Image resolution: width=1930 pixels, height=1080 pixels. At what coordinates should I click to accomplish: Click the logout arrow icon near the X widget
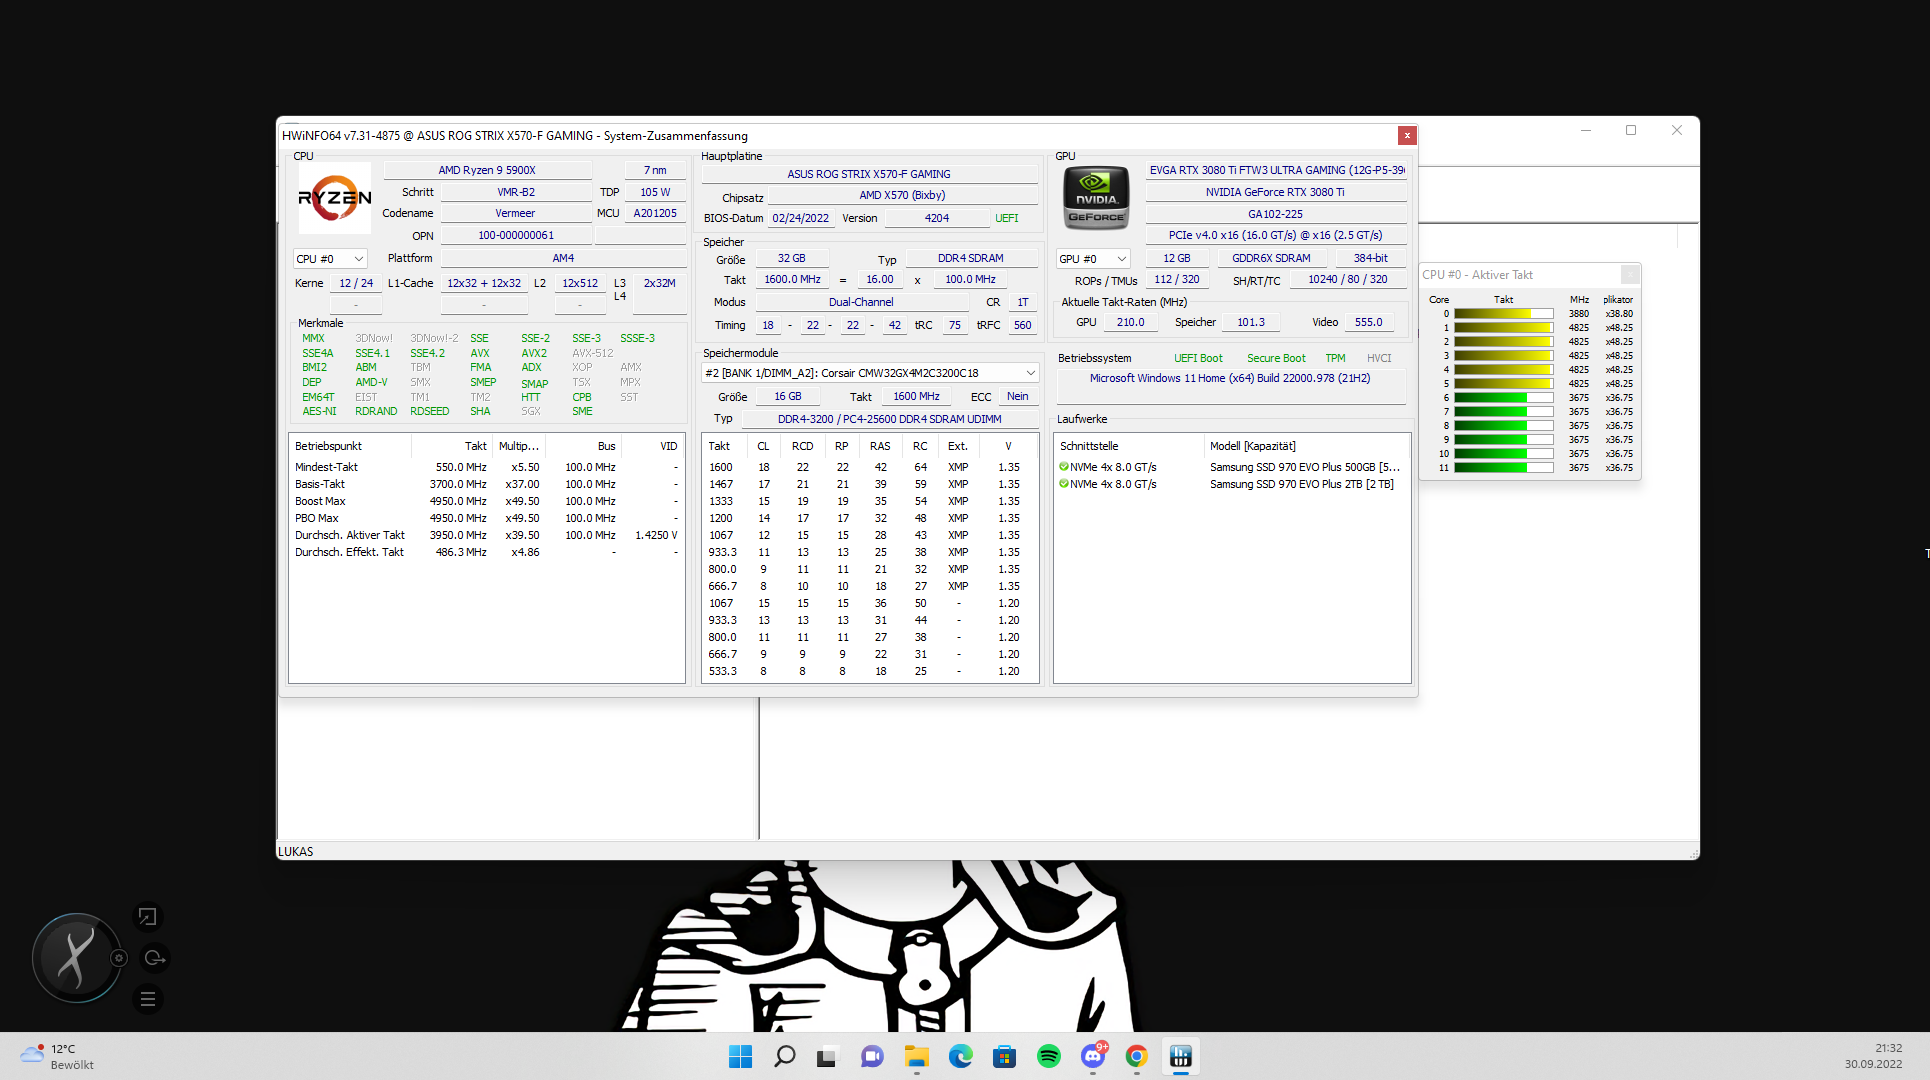pos(154,958)
